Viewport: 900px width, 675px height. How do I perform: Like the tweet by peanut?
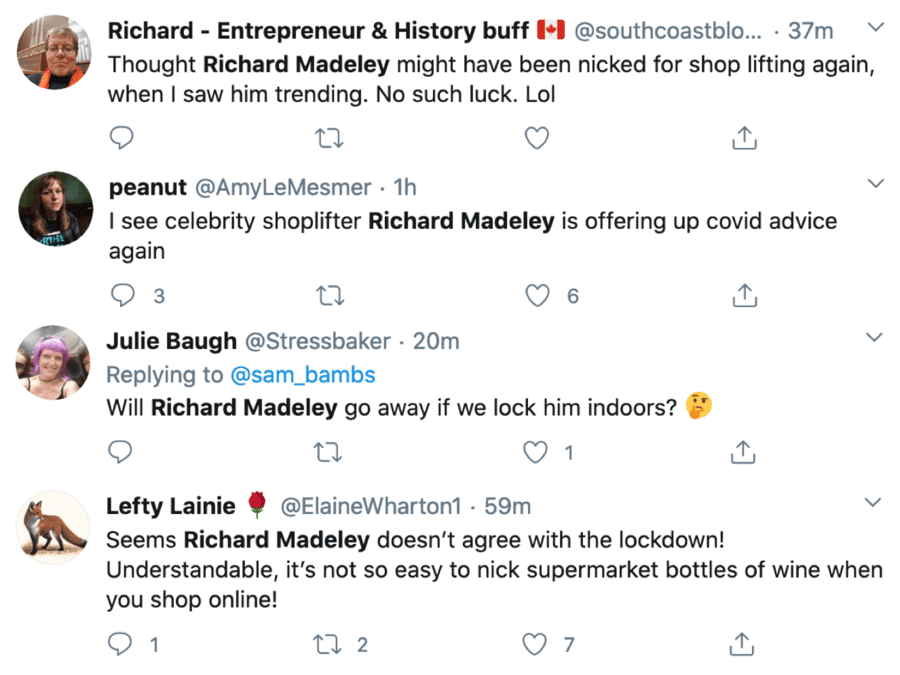538,295
